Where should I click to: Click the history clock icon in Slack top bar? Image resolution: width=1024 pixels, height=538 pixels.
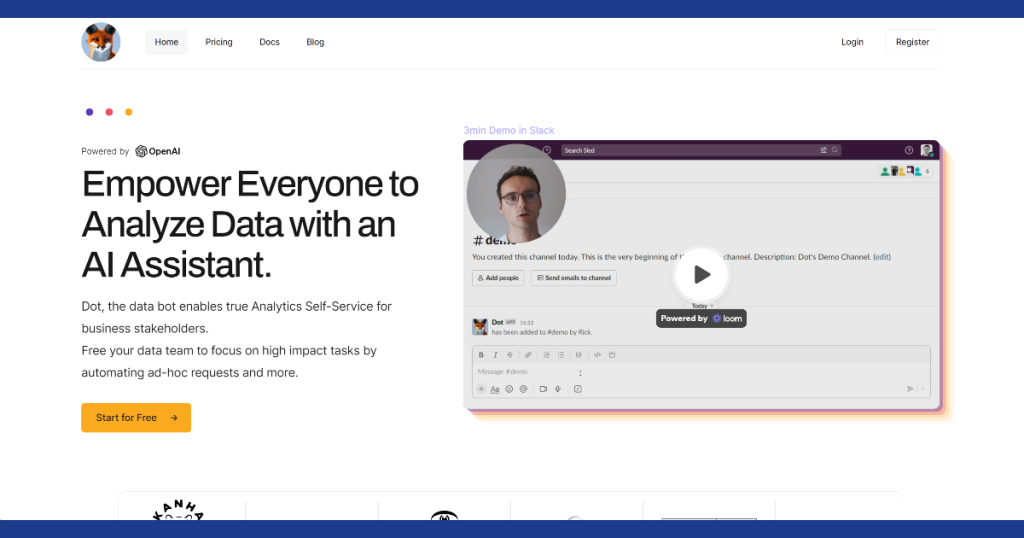(x=547, y=150)
